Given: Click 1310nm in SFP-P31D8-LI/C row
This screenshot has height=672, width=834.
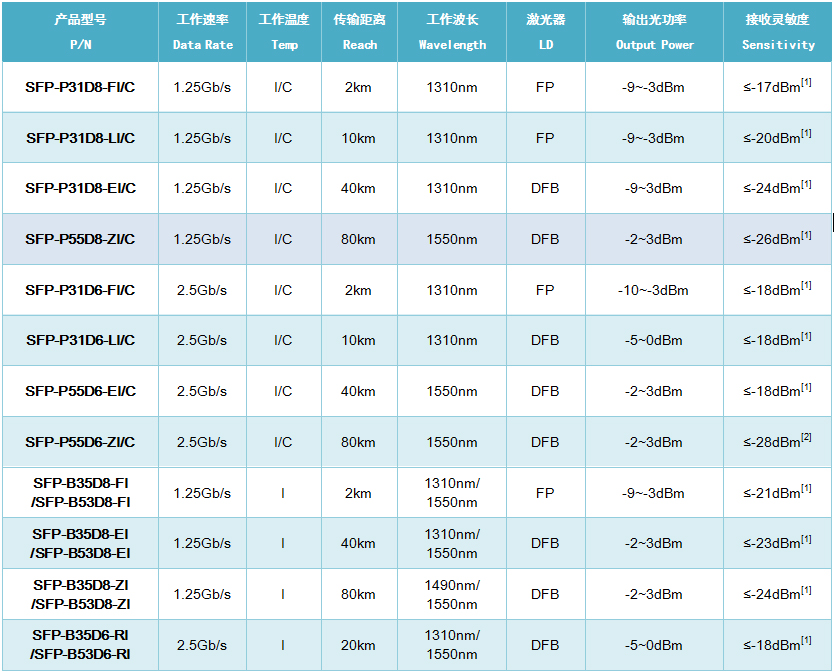Looking at the screenshot, I should [x=452, y=138].
